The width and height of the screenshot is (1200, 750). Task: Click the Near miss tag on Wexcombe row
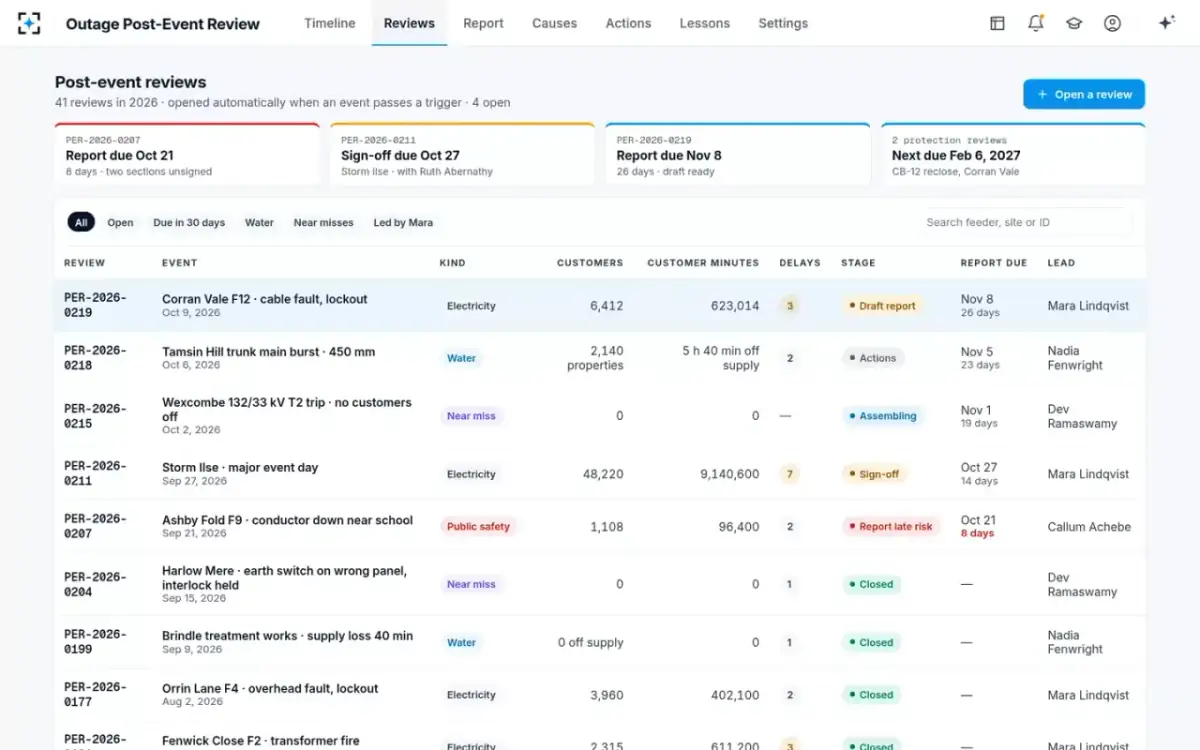(471, 416)
